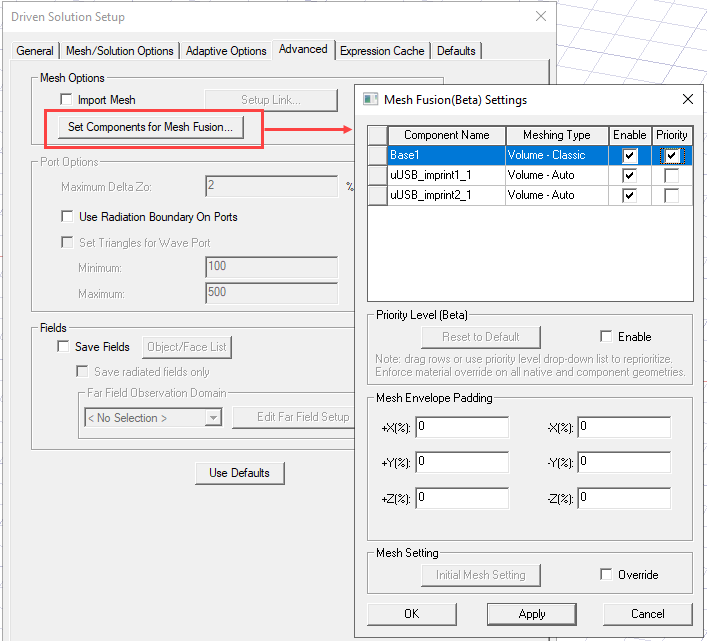Click the Object/Face List button

tap(187, 347)
